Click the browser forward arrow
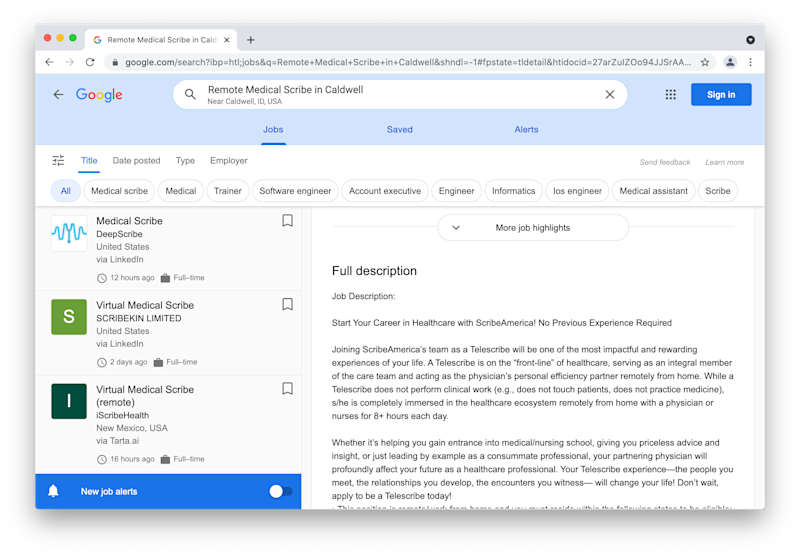The image size is (800, 556). tap(70, 62)
